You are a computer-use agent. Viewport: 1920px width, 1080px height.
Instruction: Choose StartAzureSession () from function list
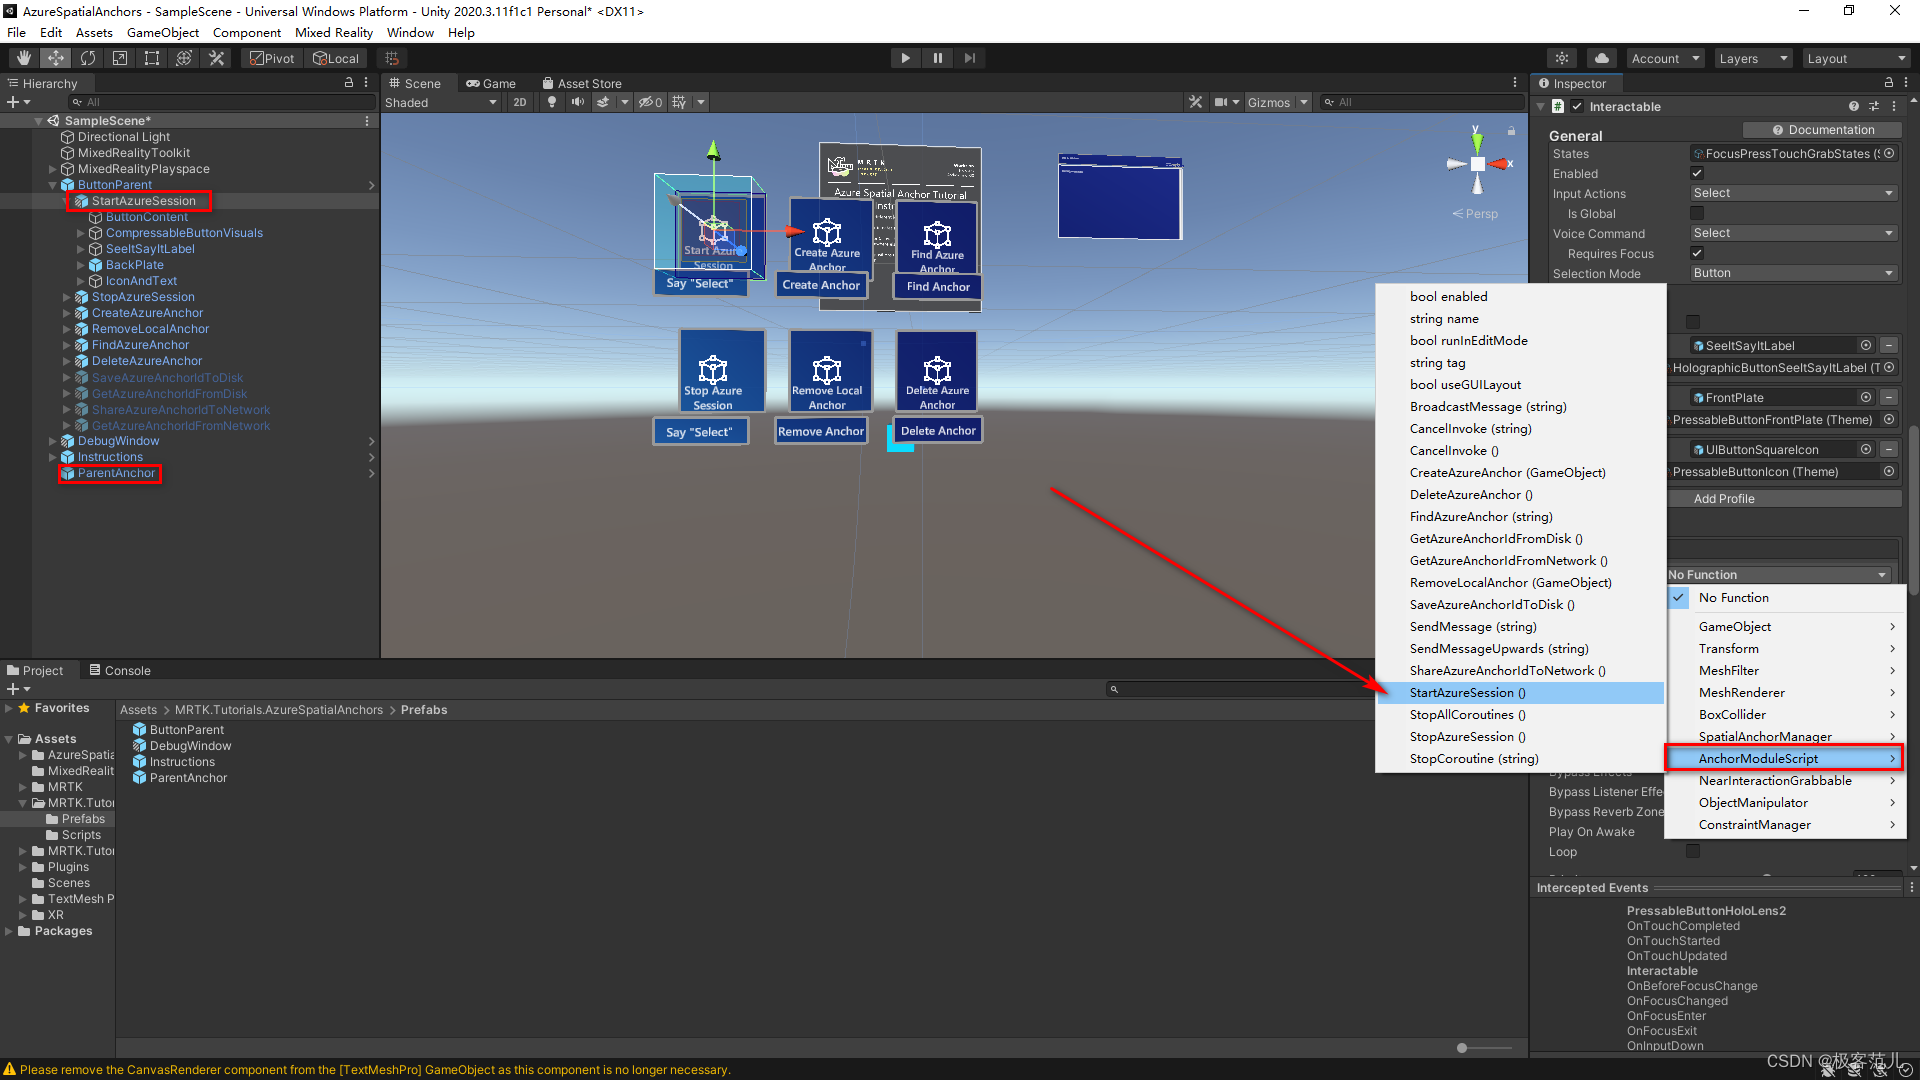pos(1467,693)
